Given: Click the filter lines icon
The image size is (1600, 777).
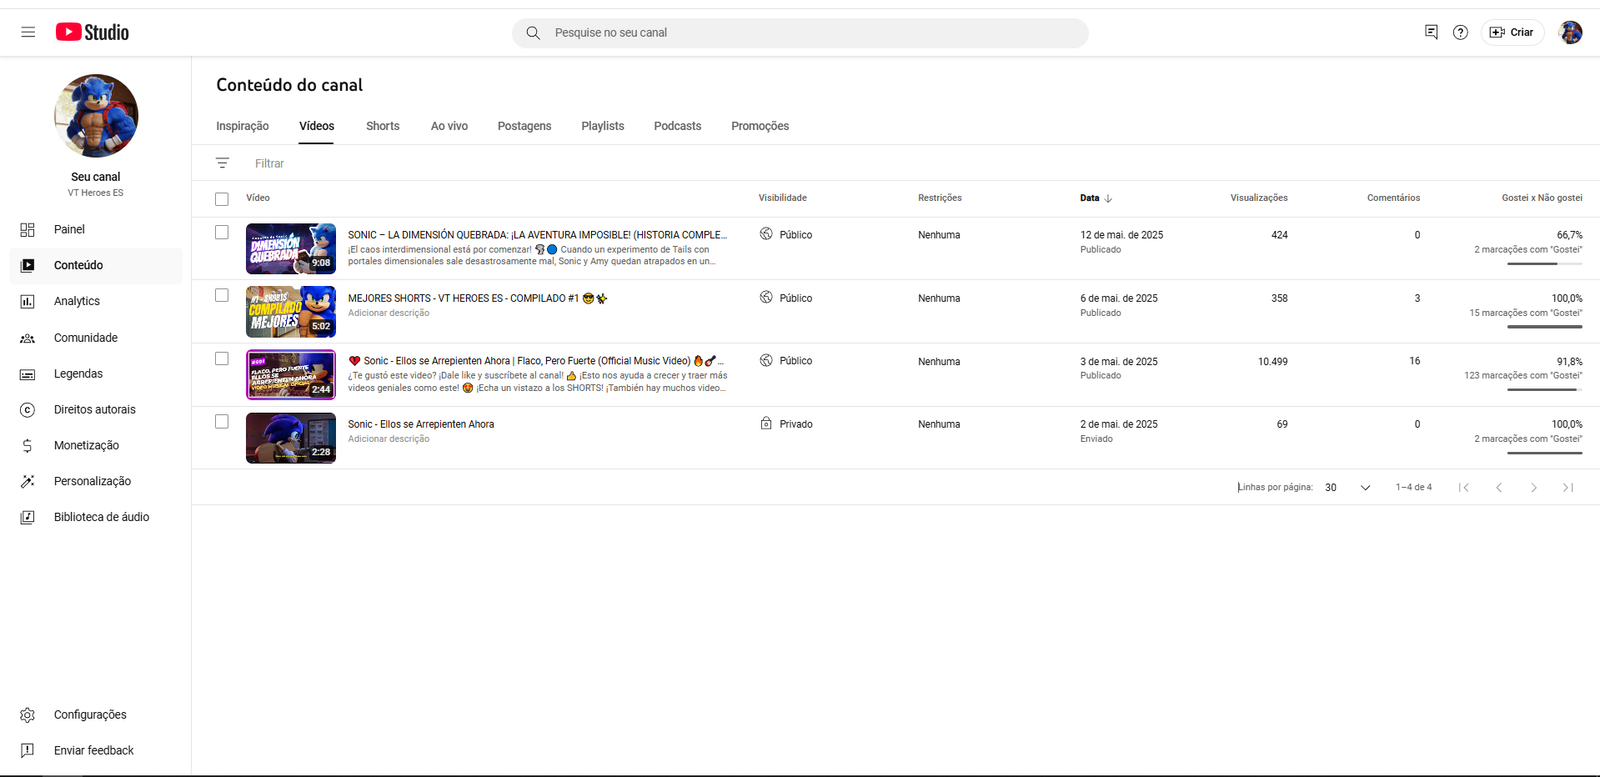Looking at the screenshot, I should coord(222,163).
